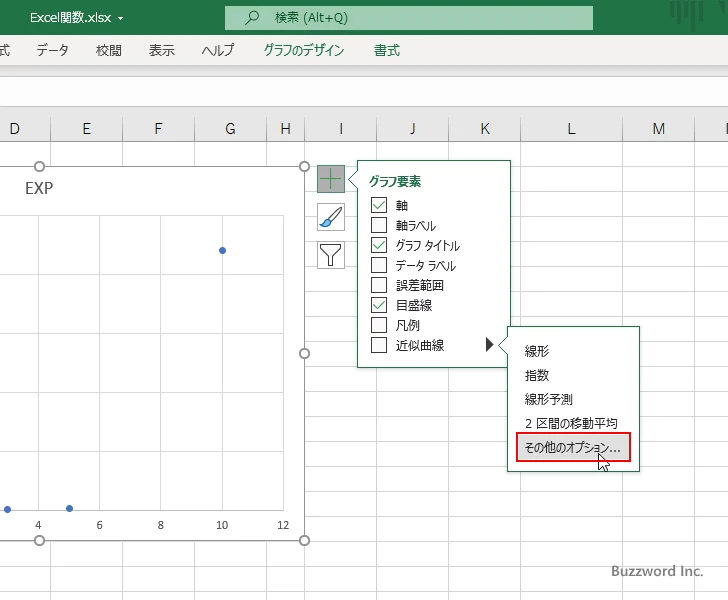Turn on the データ ラベル checkbox

tap(379, 265)
